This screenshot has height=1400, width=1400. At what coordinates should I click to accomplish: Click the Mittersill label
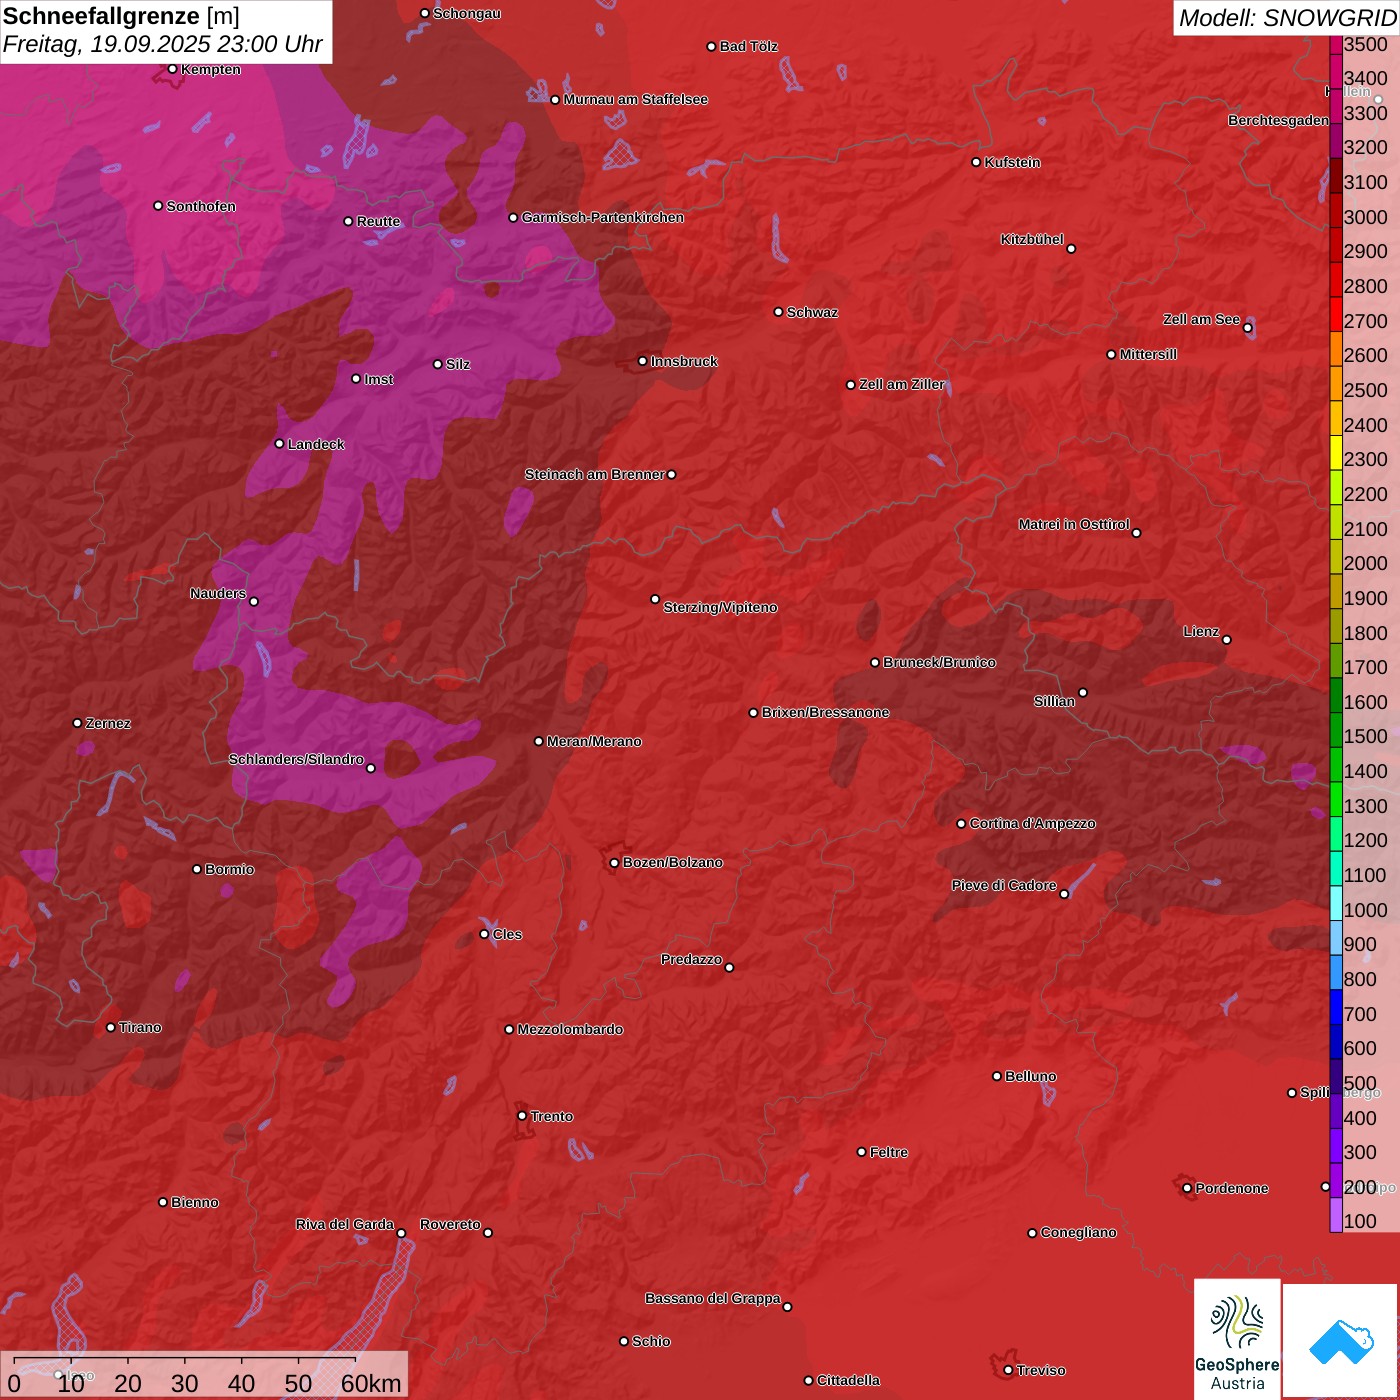(x=1148, y=355)
